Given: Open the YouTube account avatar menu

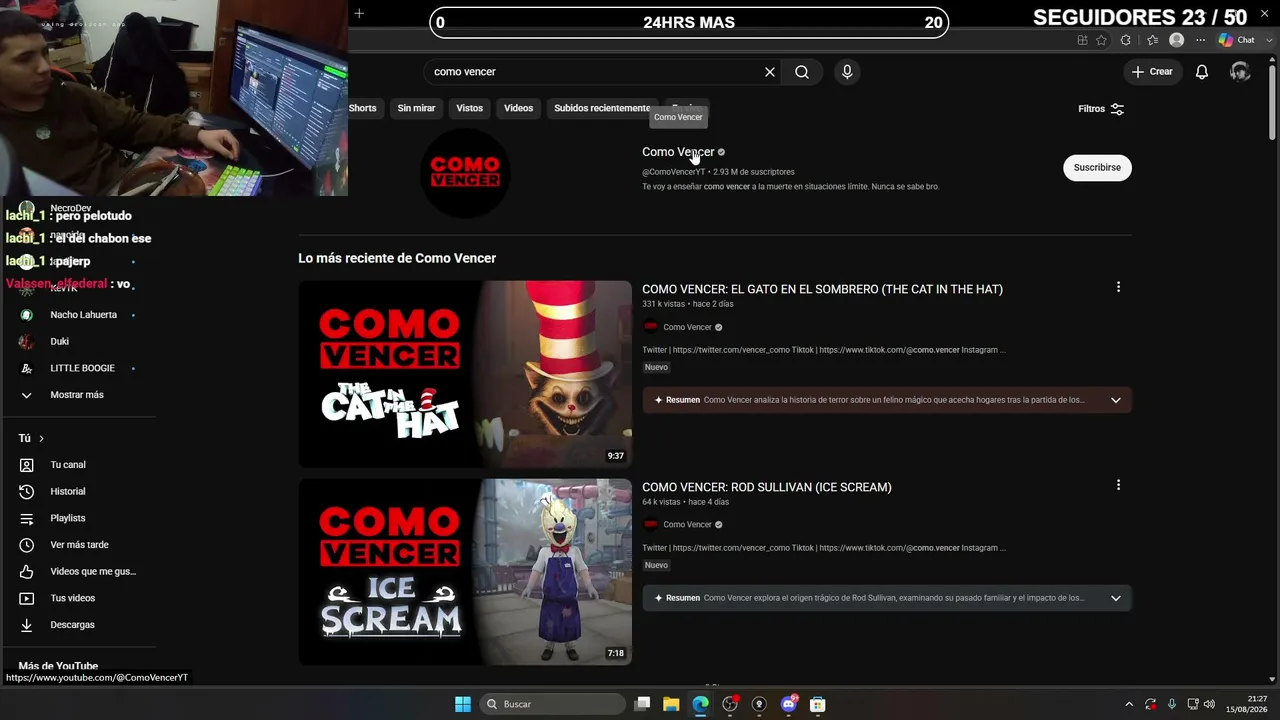Looking at the screenshot, I should (1240, 72).
